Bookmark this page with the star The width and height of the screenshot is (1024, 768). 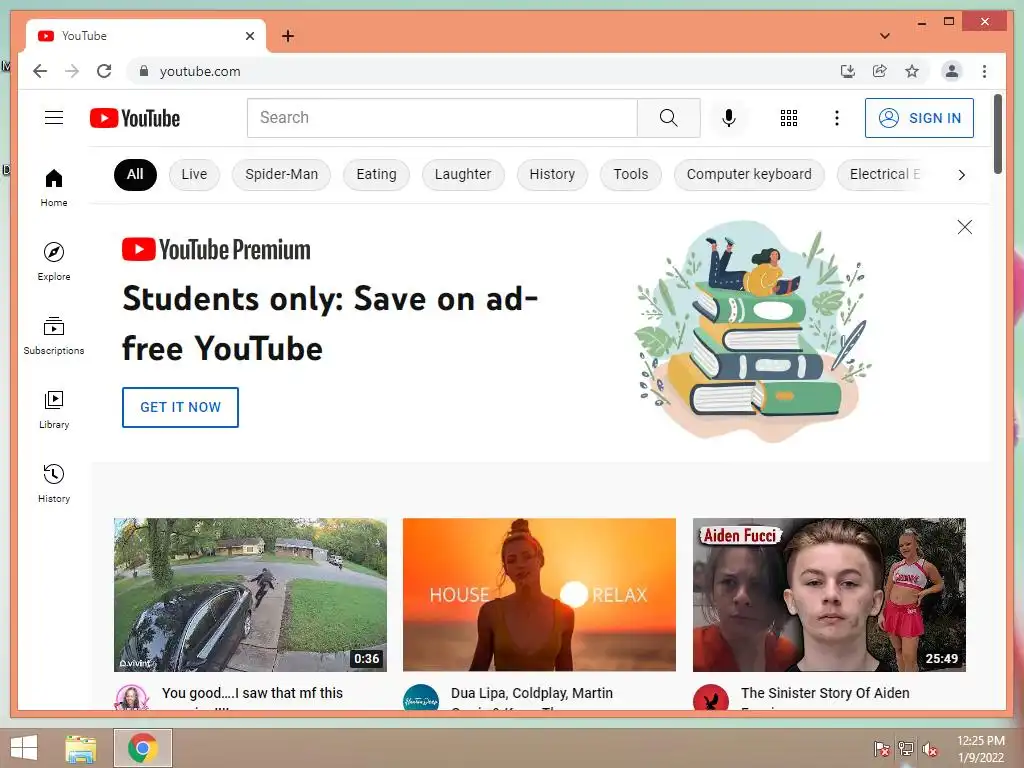tap(912, 71)
